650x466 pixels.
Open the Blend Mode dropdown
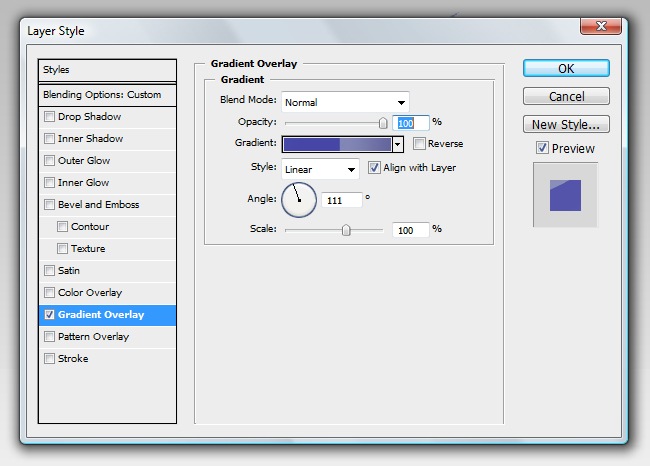pyautogui.click(x=345, y=102)
